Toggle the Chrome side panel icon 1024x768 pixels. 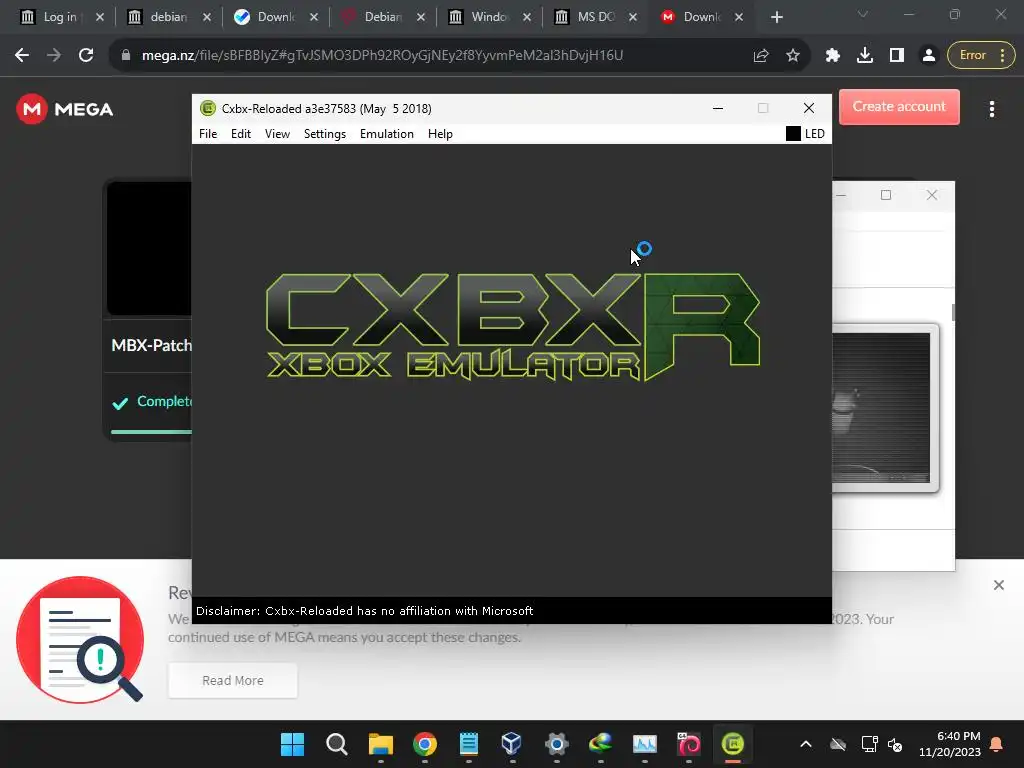click(897, 56)
